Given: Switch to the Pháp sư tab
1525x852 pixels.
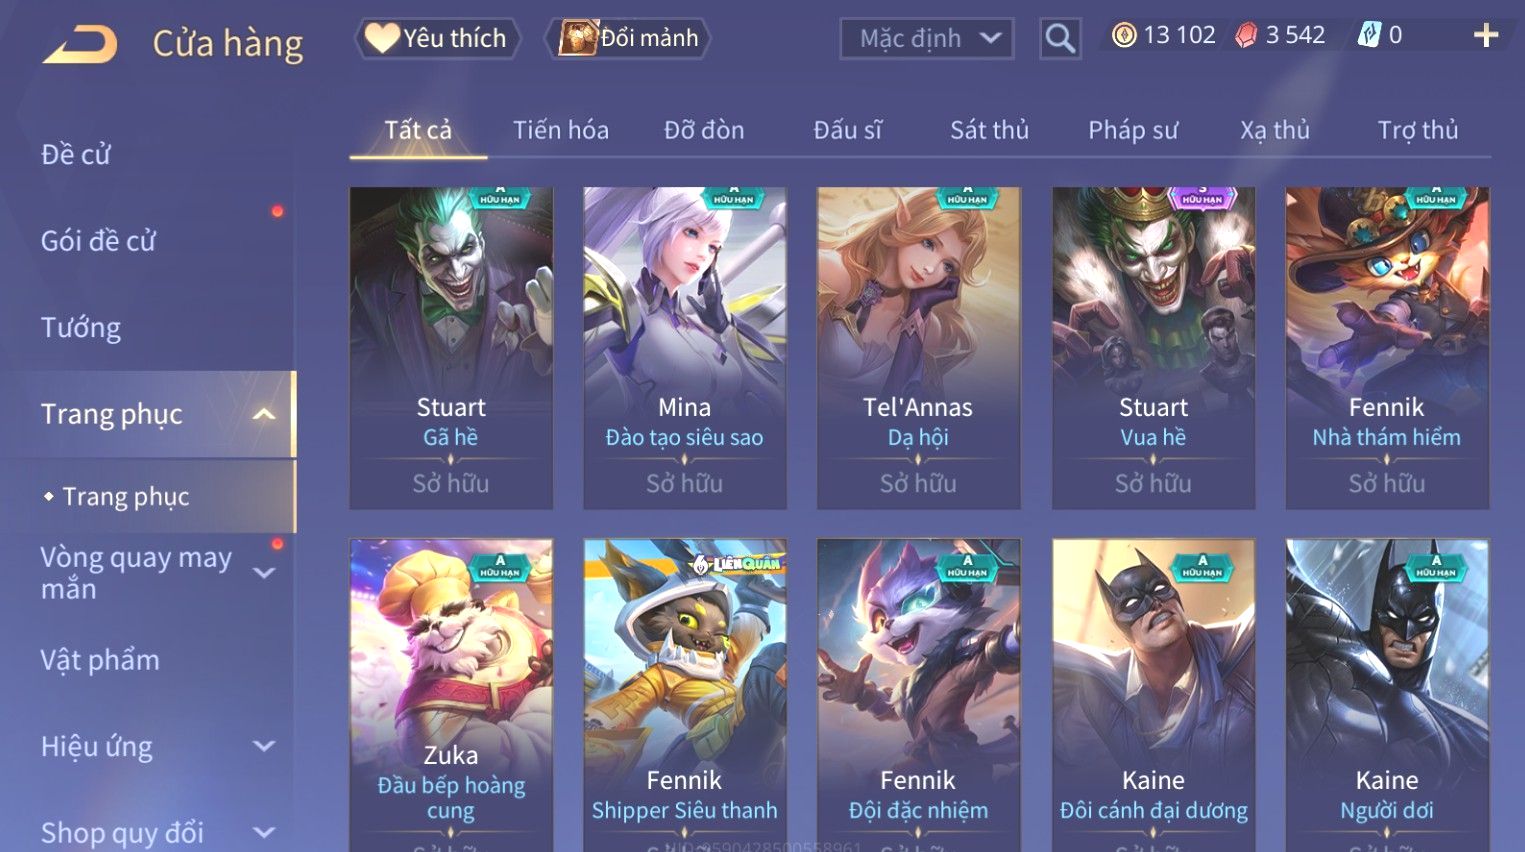Looking at the screenshot, I should click(x=1133, y=130).
